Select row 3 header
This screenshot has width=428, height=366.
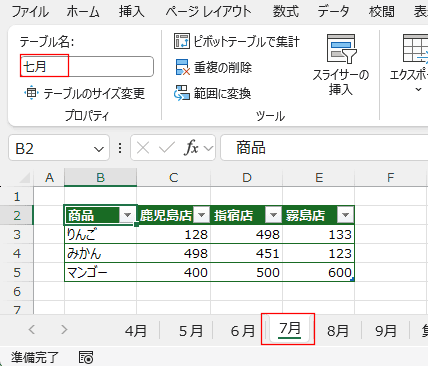tap(17, 234)
